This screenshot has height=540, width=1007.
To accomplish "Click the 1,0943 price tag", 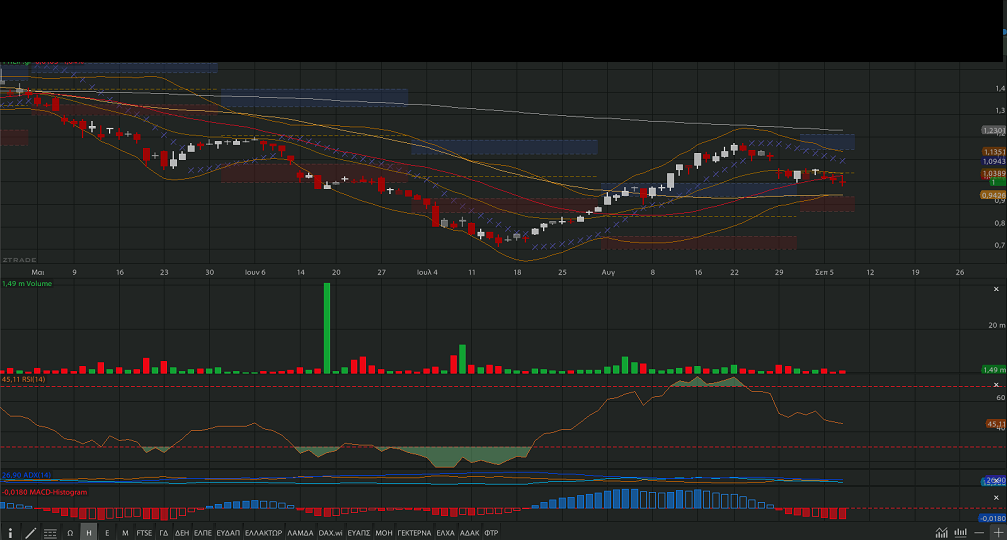I will coord(994,161).
